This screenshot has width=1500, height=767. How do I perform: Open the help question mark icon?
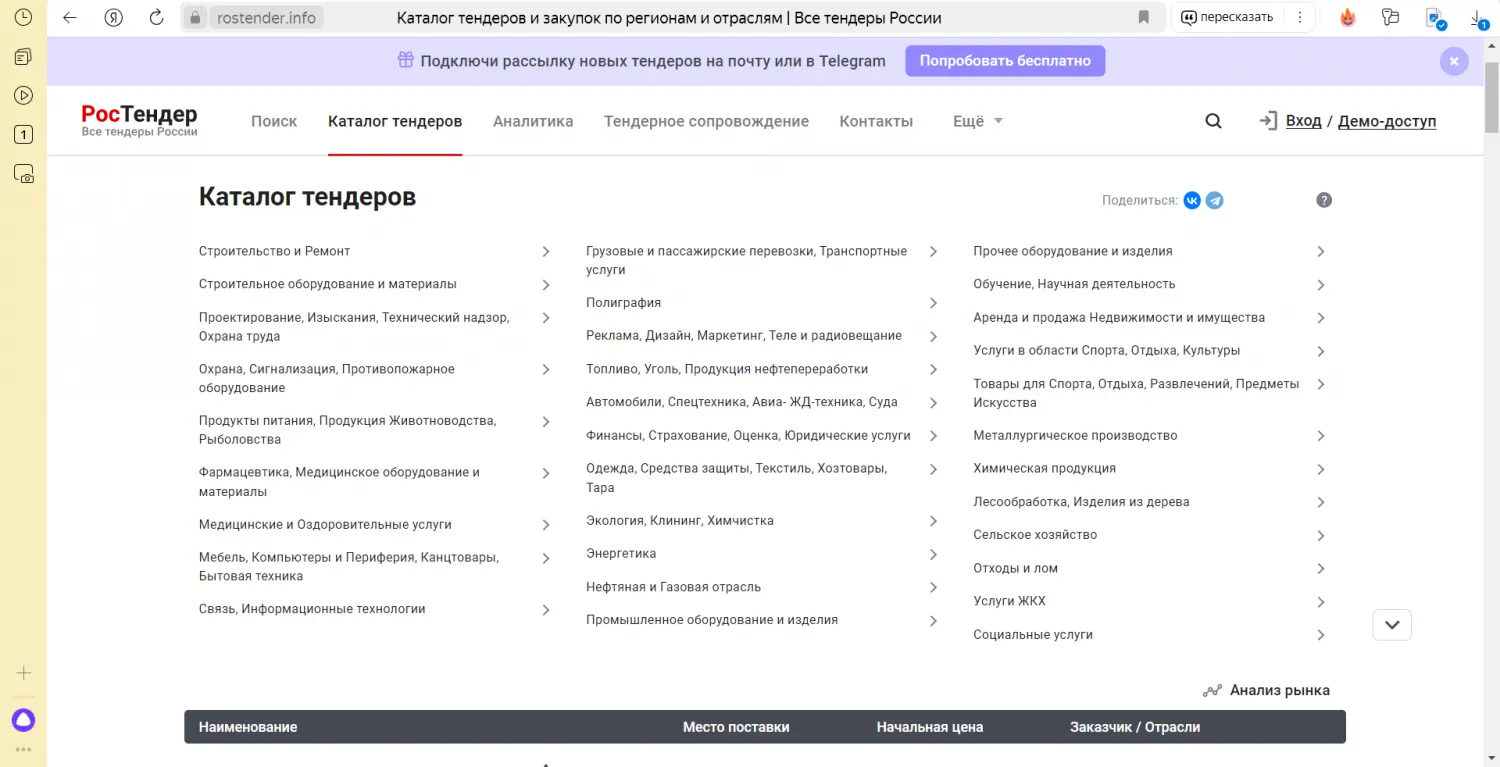(x=1324, y=200)
